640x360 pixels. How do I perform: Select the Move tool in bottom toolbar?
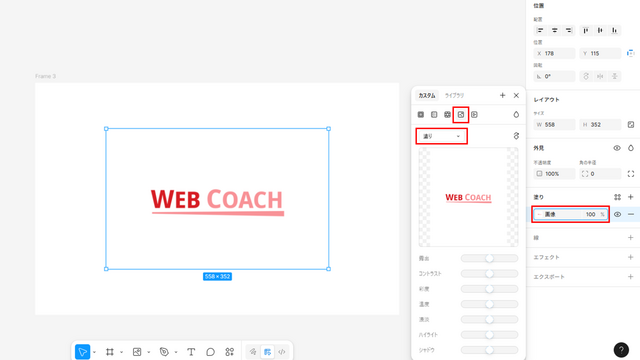point(82,352)
